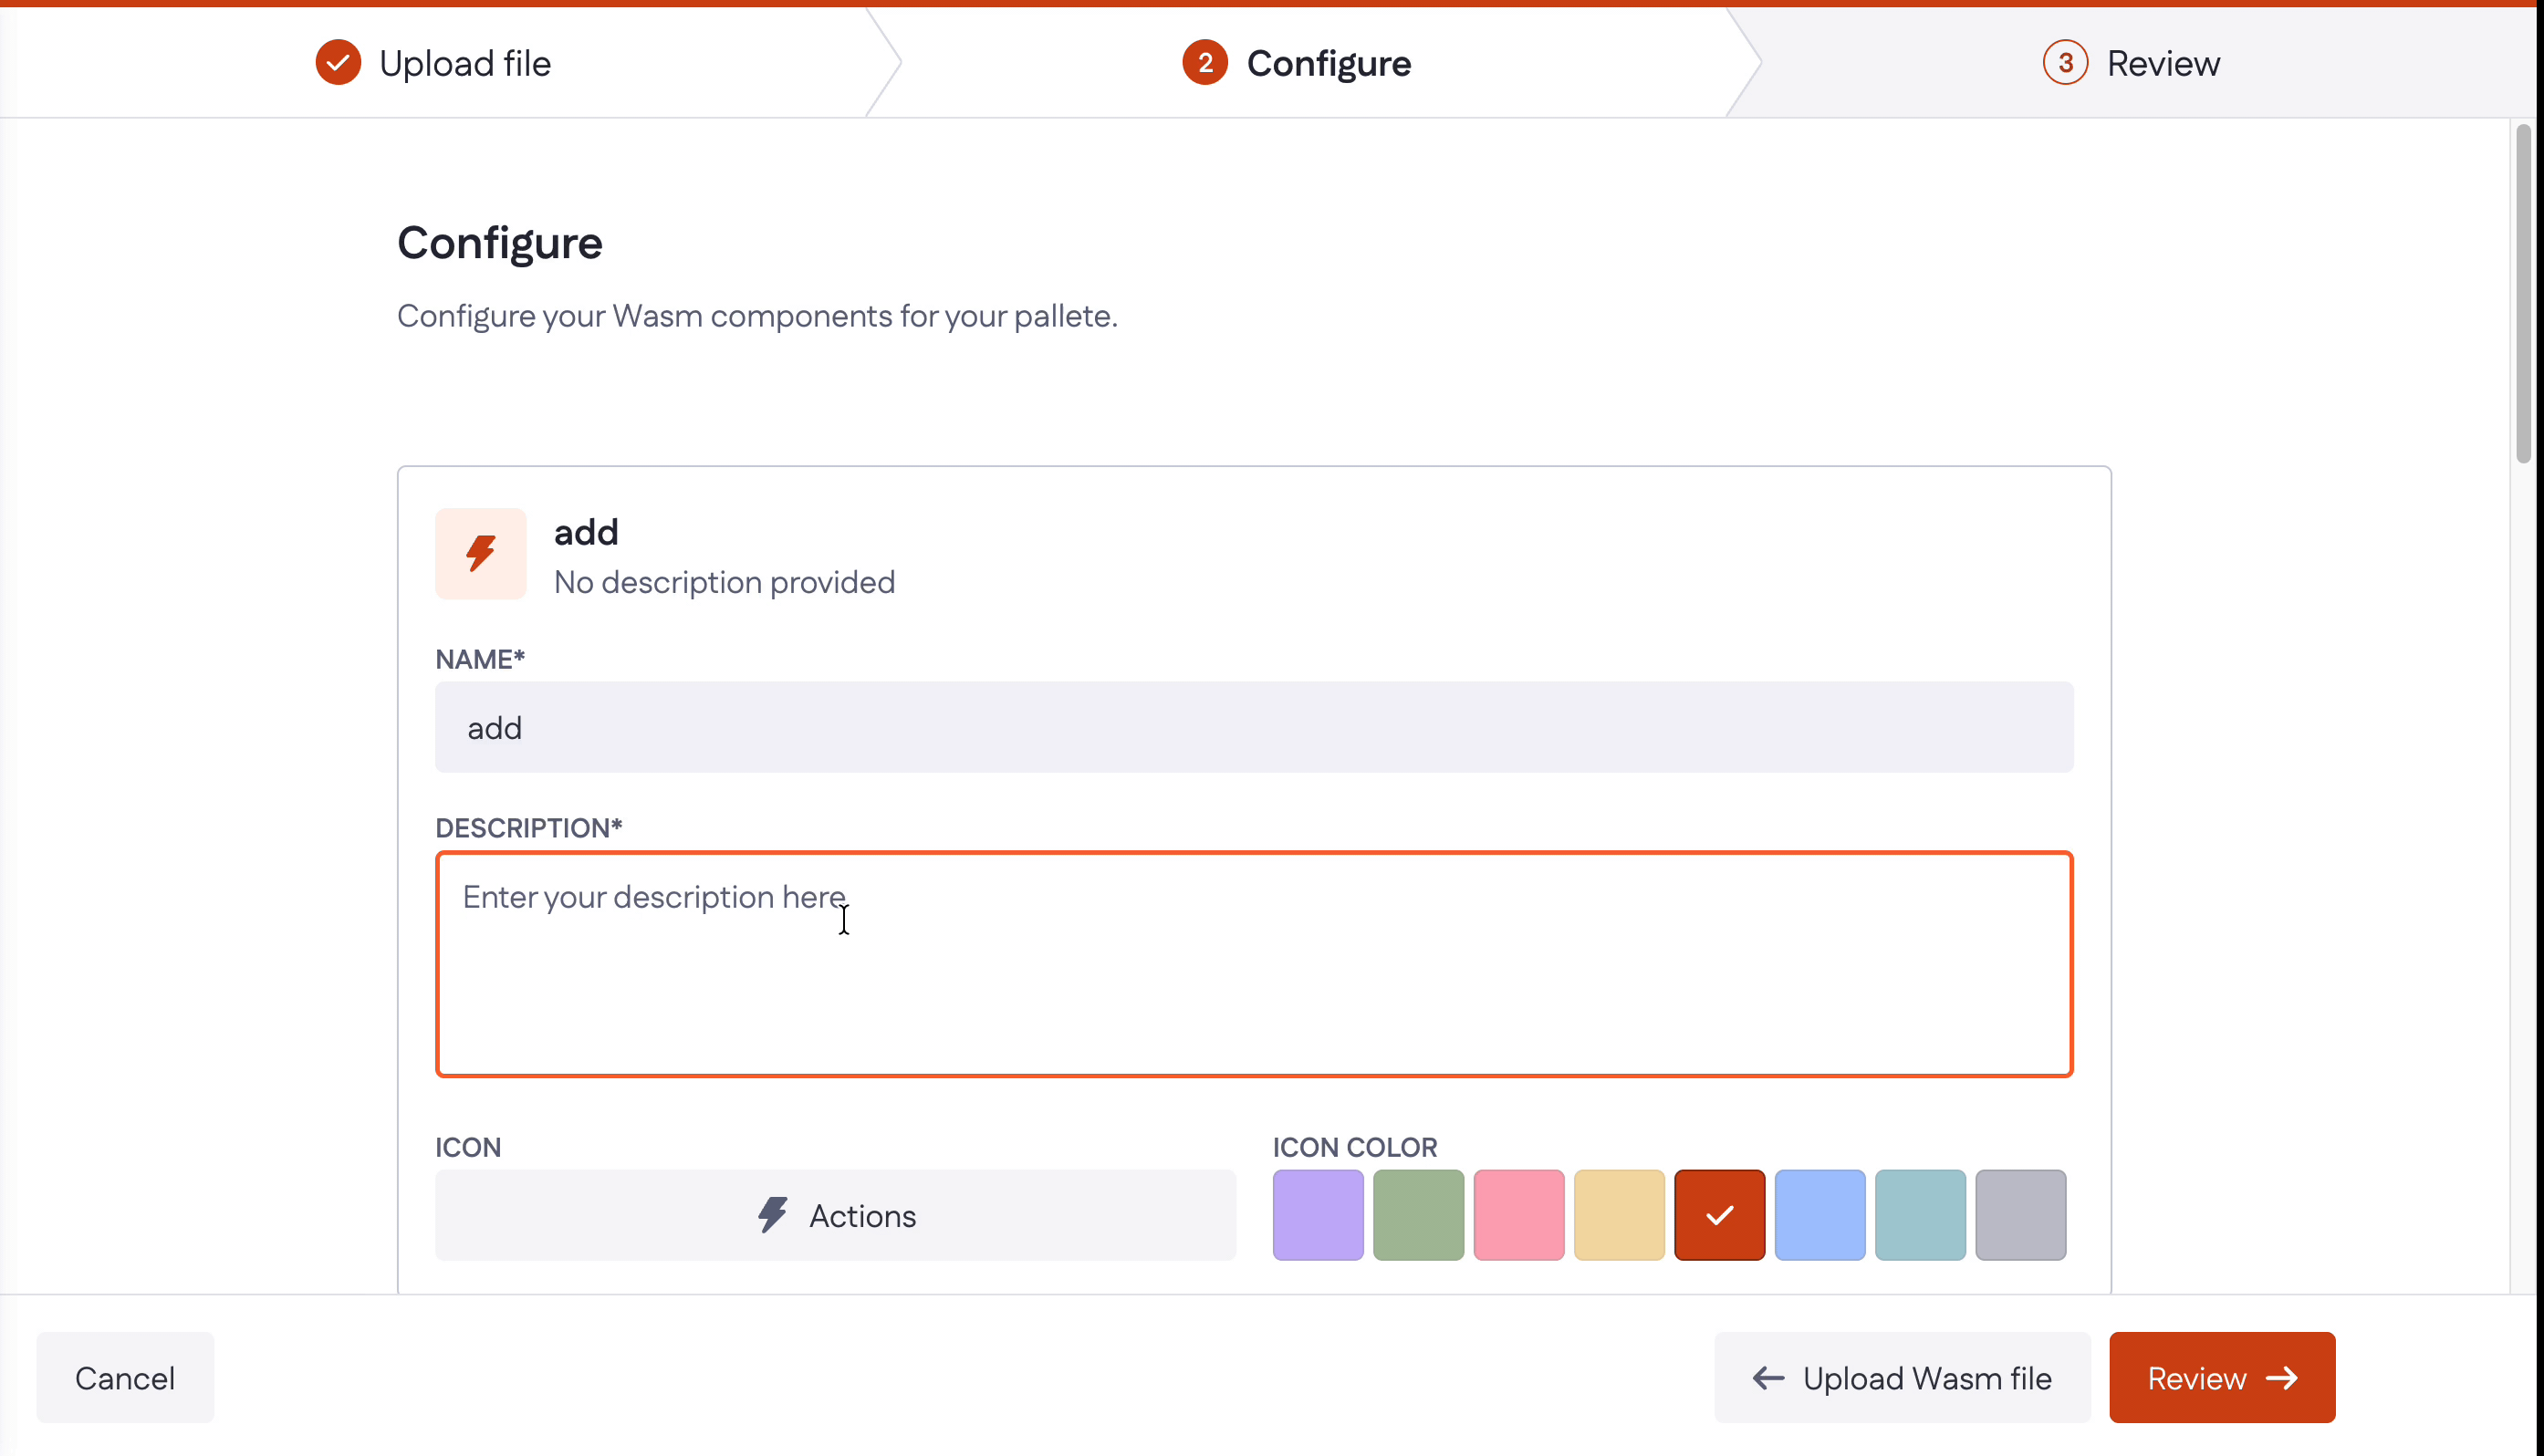Viewport: 2544px width, 1456px height.
Task: Click the step 3 circle badge
Action: click(x=2064, y=63)
